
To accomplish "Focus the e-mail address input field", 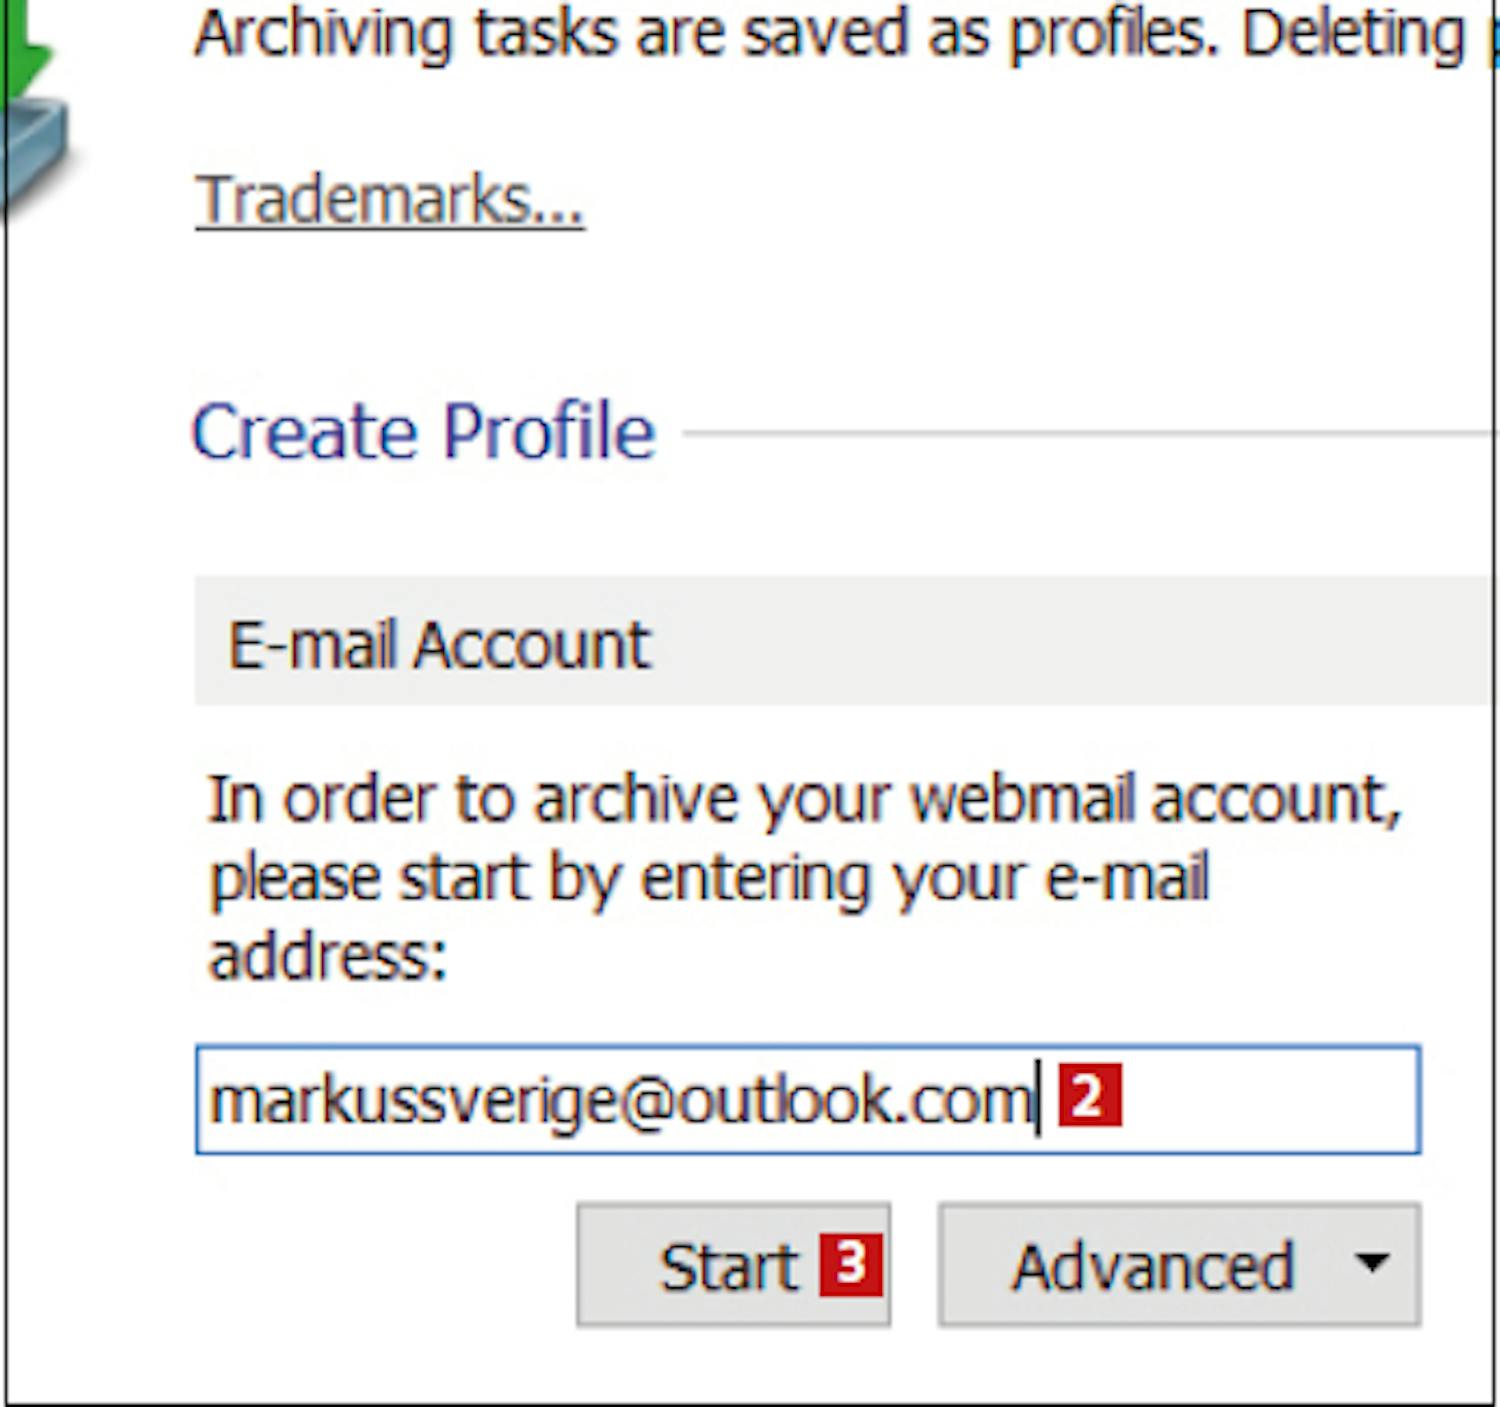I will point(1270,1100).
